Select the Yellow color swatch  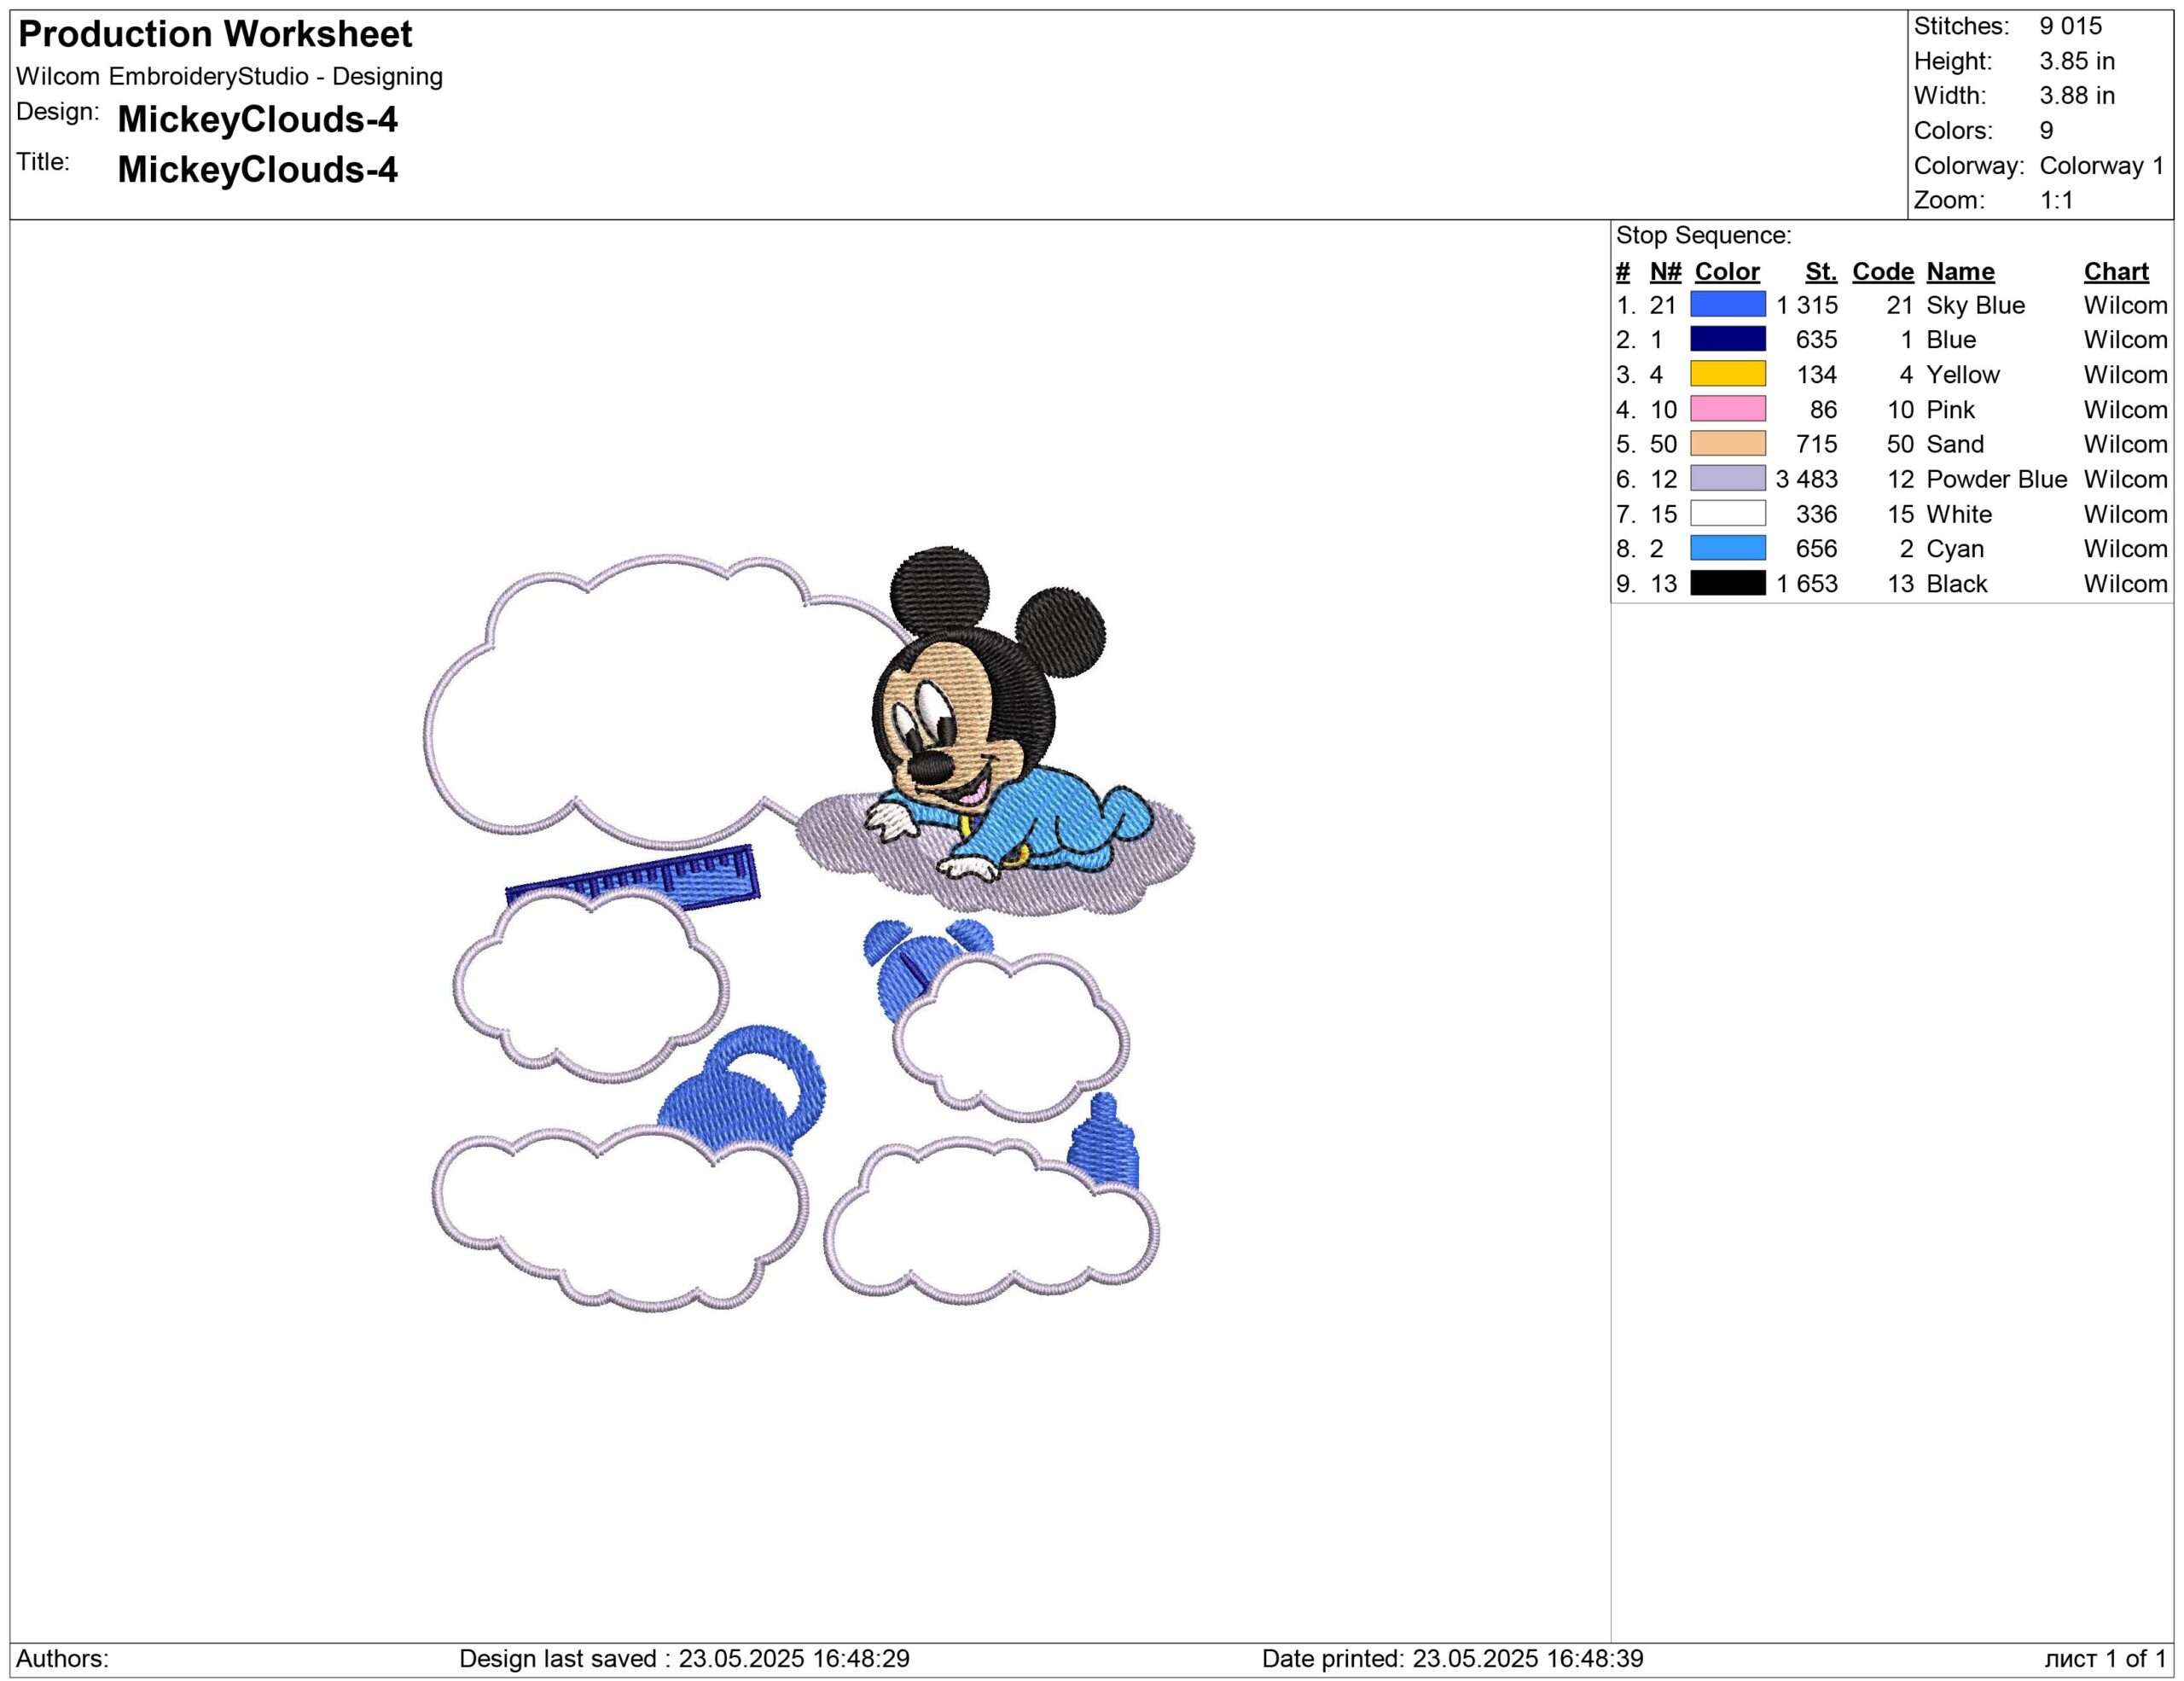[1727, 374]
